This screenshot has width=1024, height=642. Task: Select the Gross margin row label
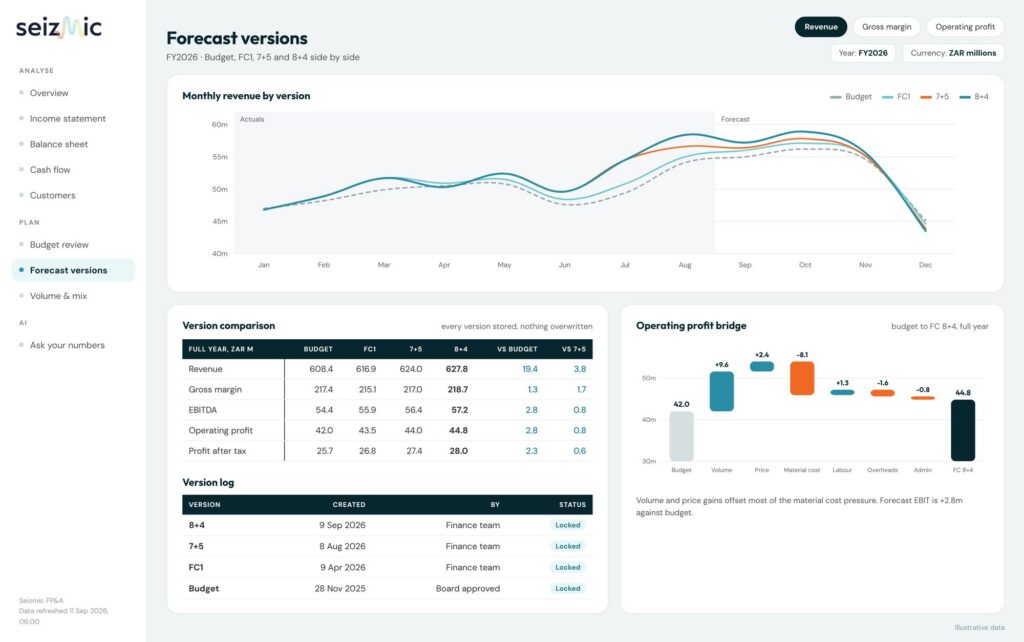click(x=215, y=389)
